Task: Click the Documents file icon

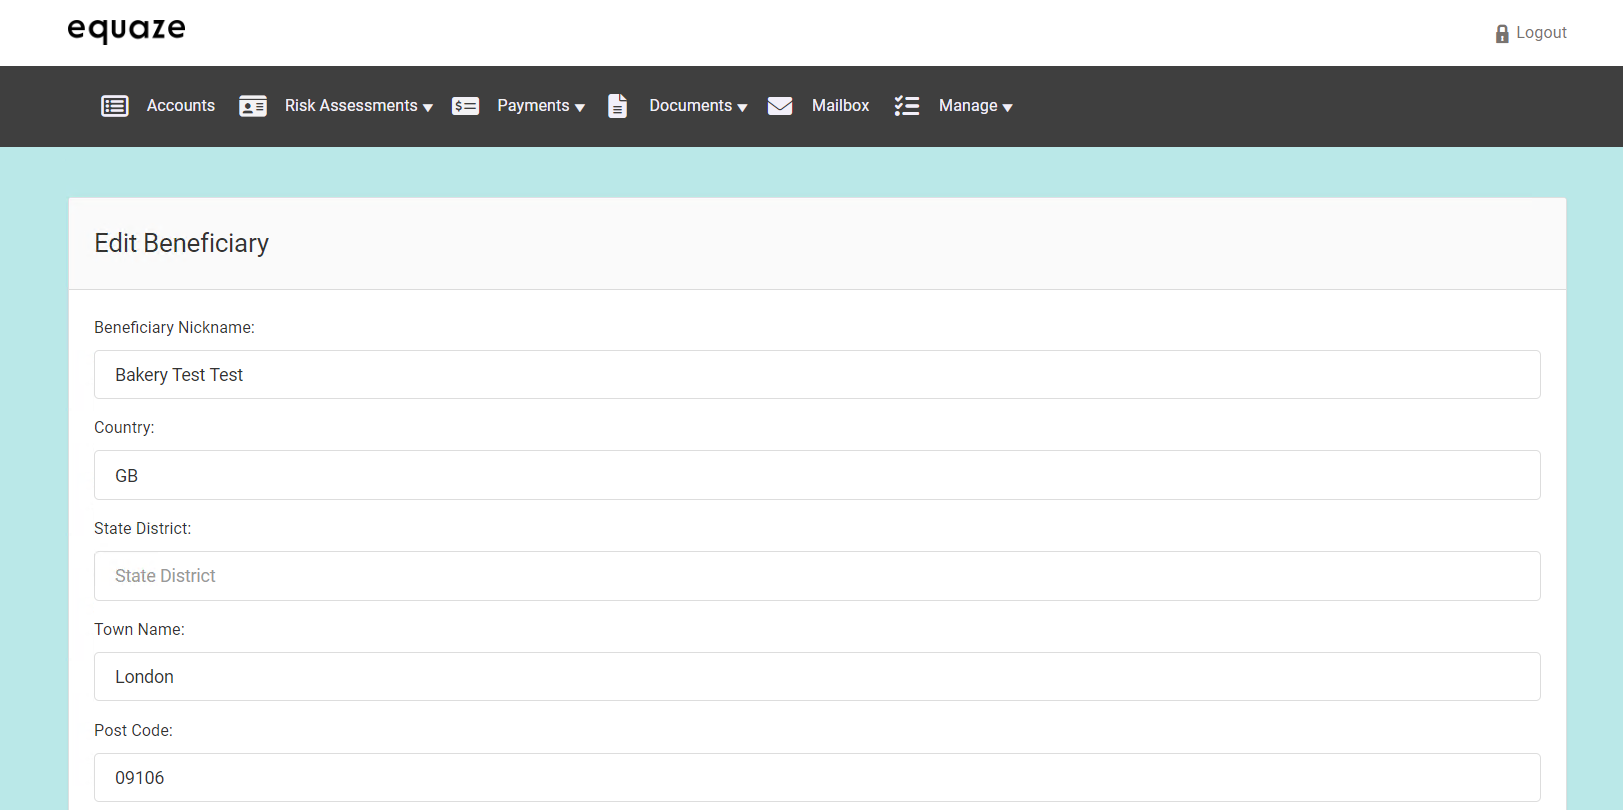Action: 618,106
